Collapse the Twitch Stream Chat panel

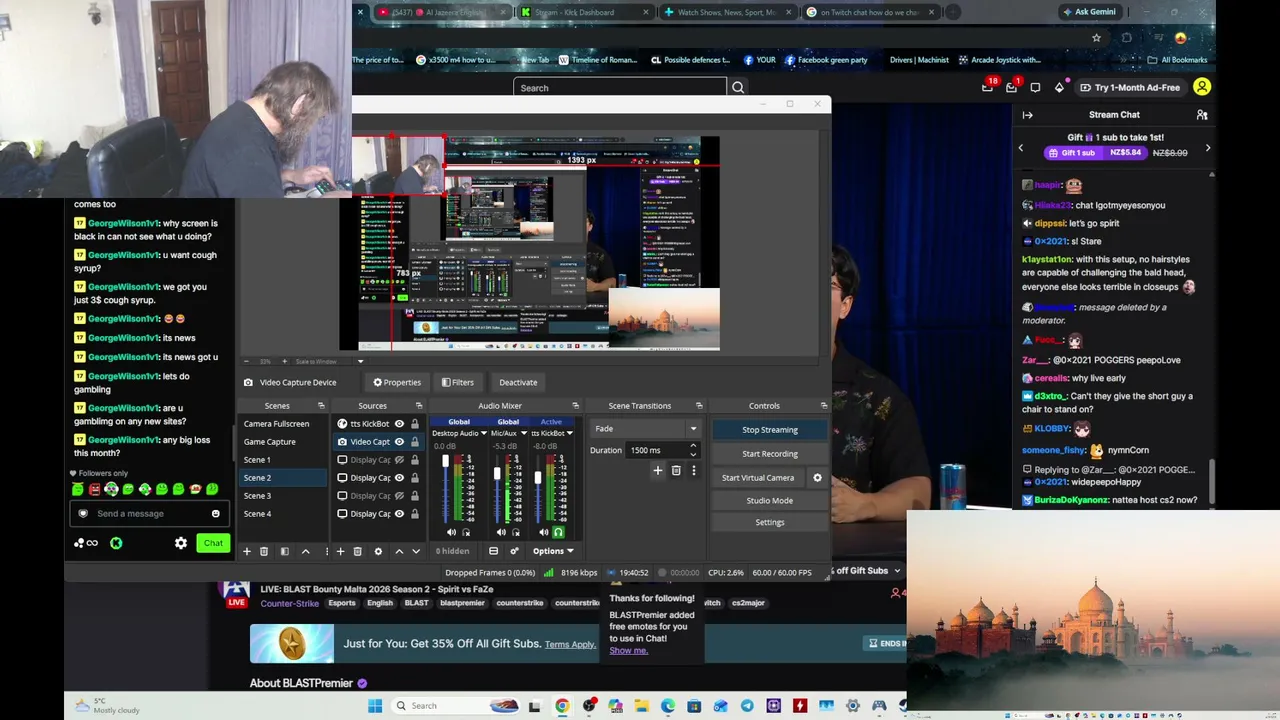(x=1027, y=115)
